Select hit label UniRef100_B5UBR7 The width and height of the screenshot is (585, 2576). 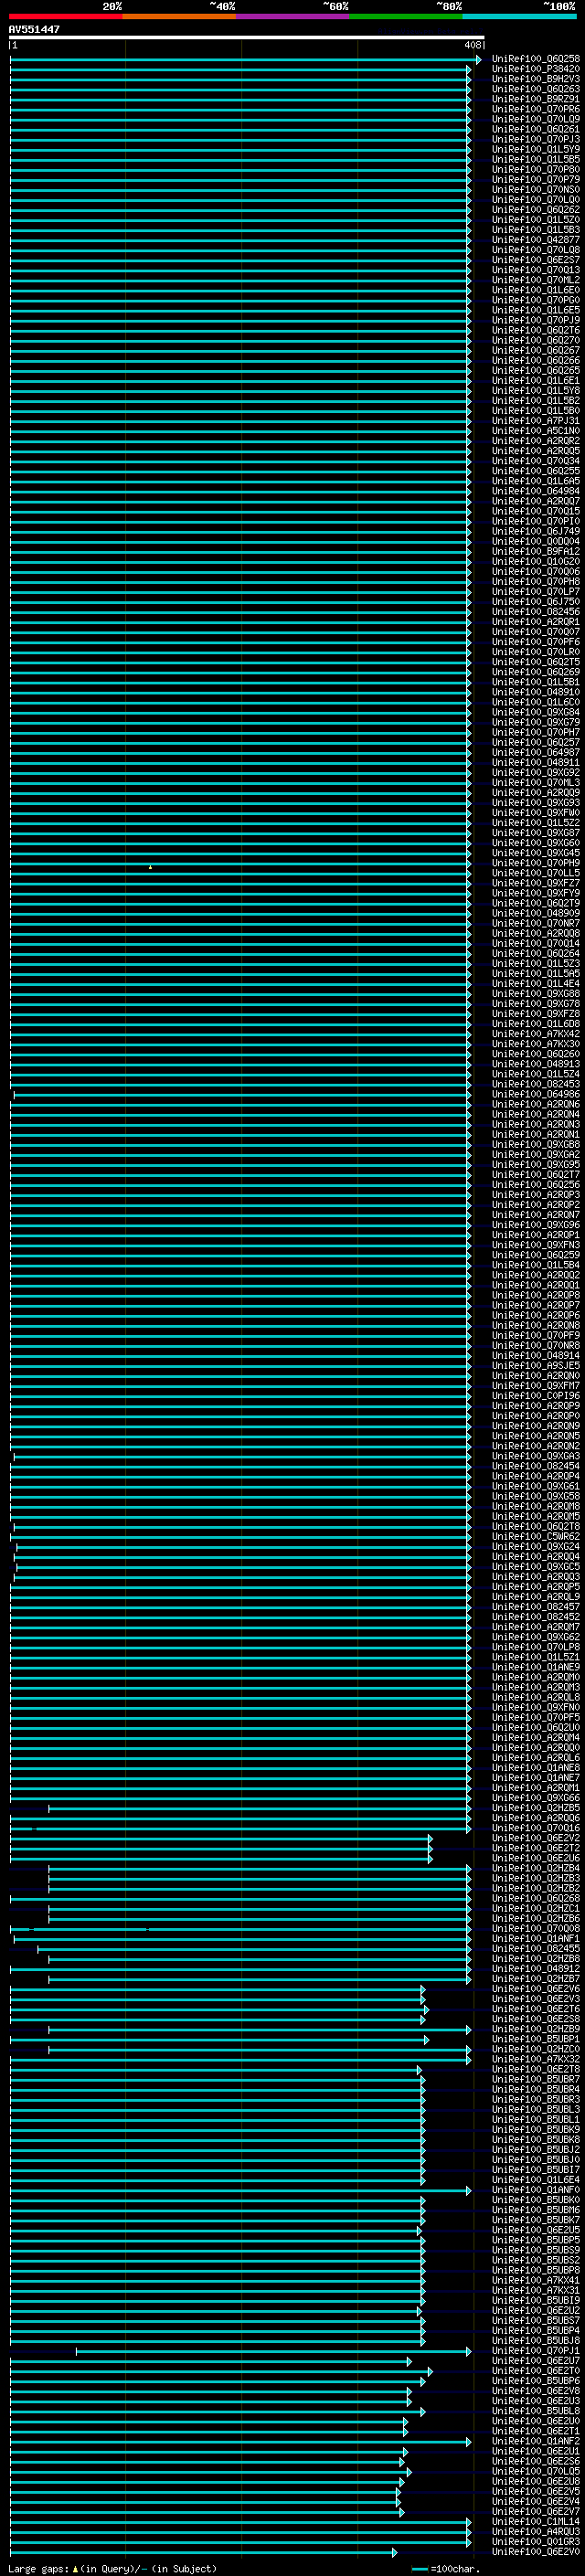coord(536,2079)
